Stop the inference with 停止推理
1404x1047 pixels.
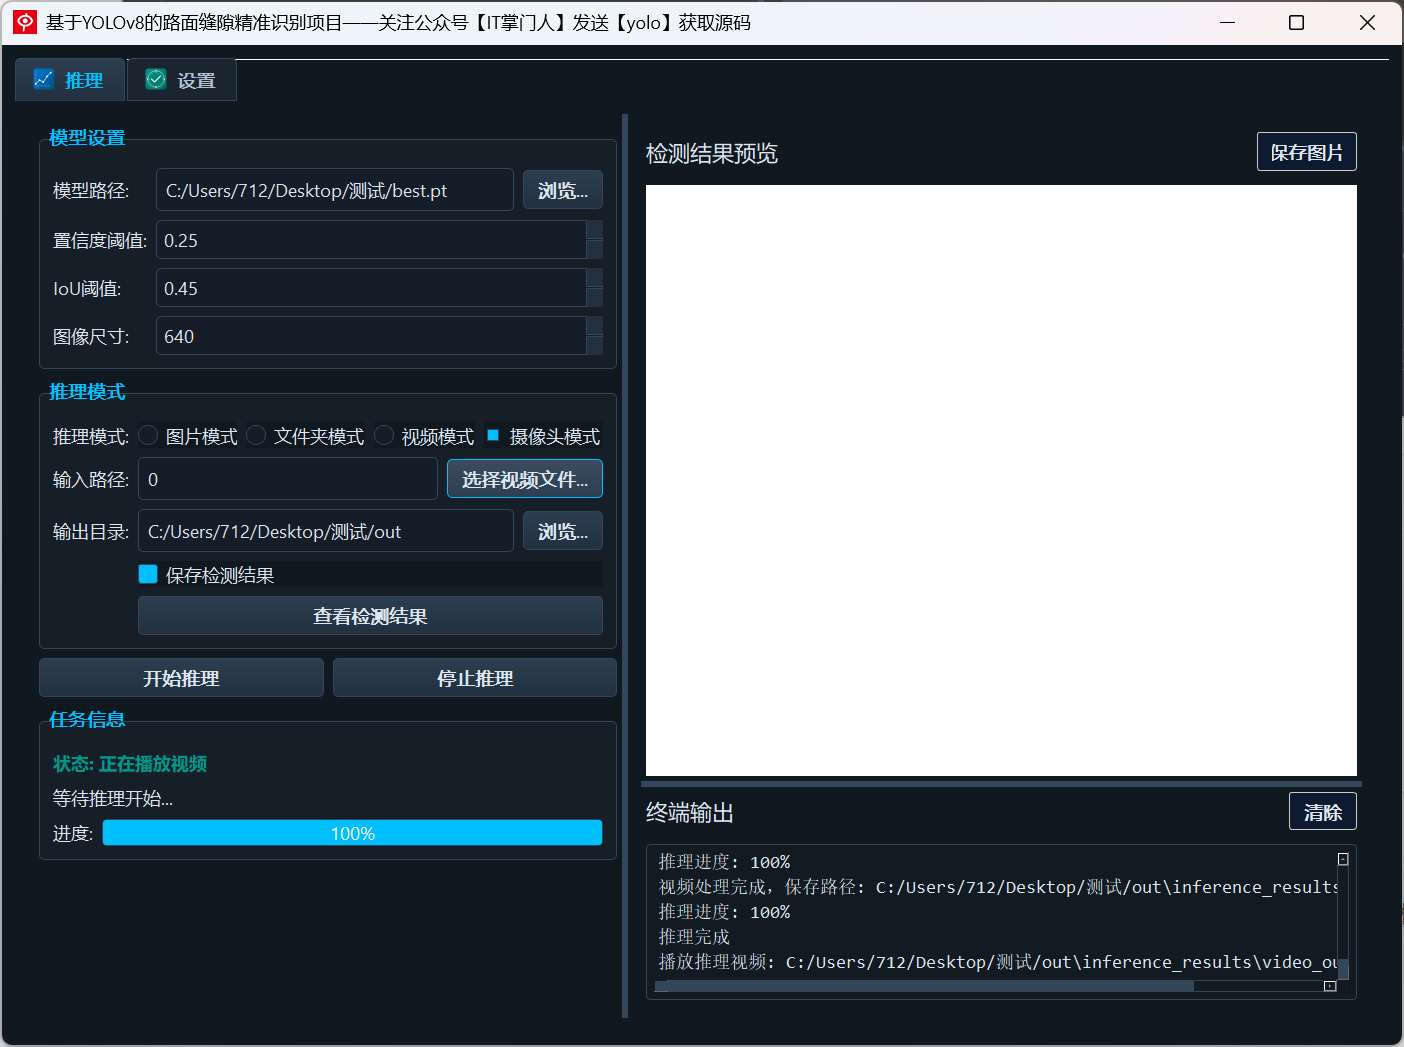point(475,678)
